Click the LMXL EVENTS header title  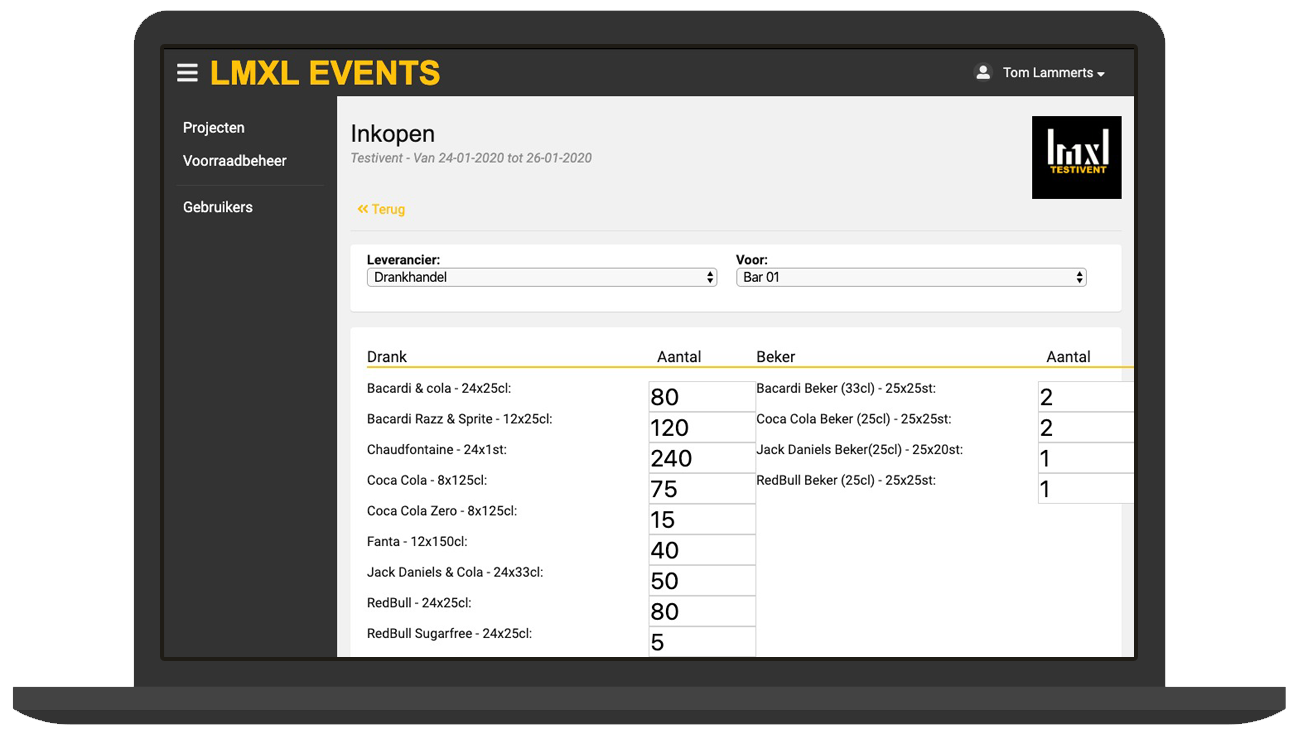click(x=325, y=73)
